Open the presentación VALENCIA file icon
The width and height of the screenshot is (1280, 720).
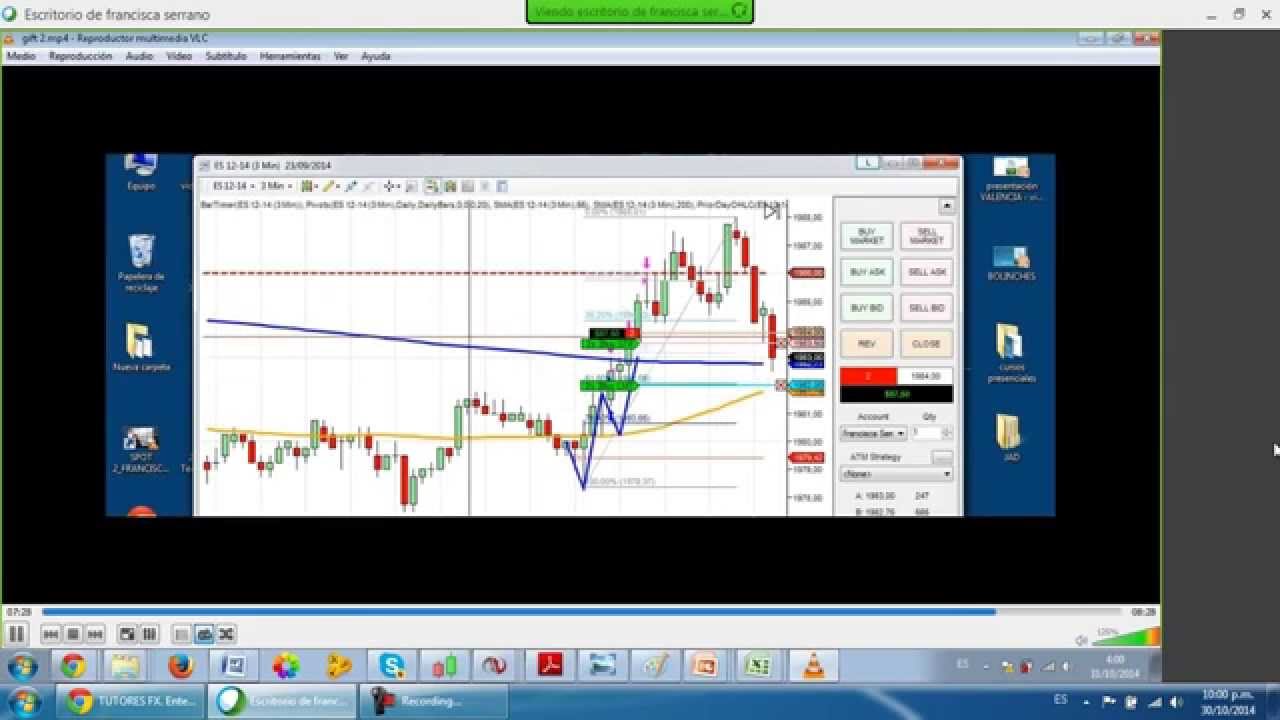[x=1011, y=179]
